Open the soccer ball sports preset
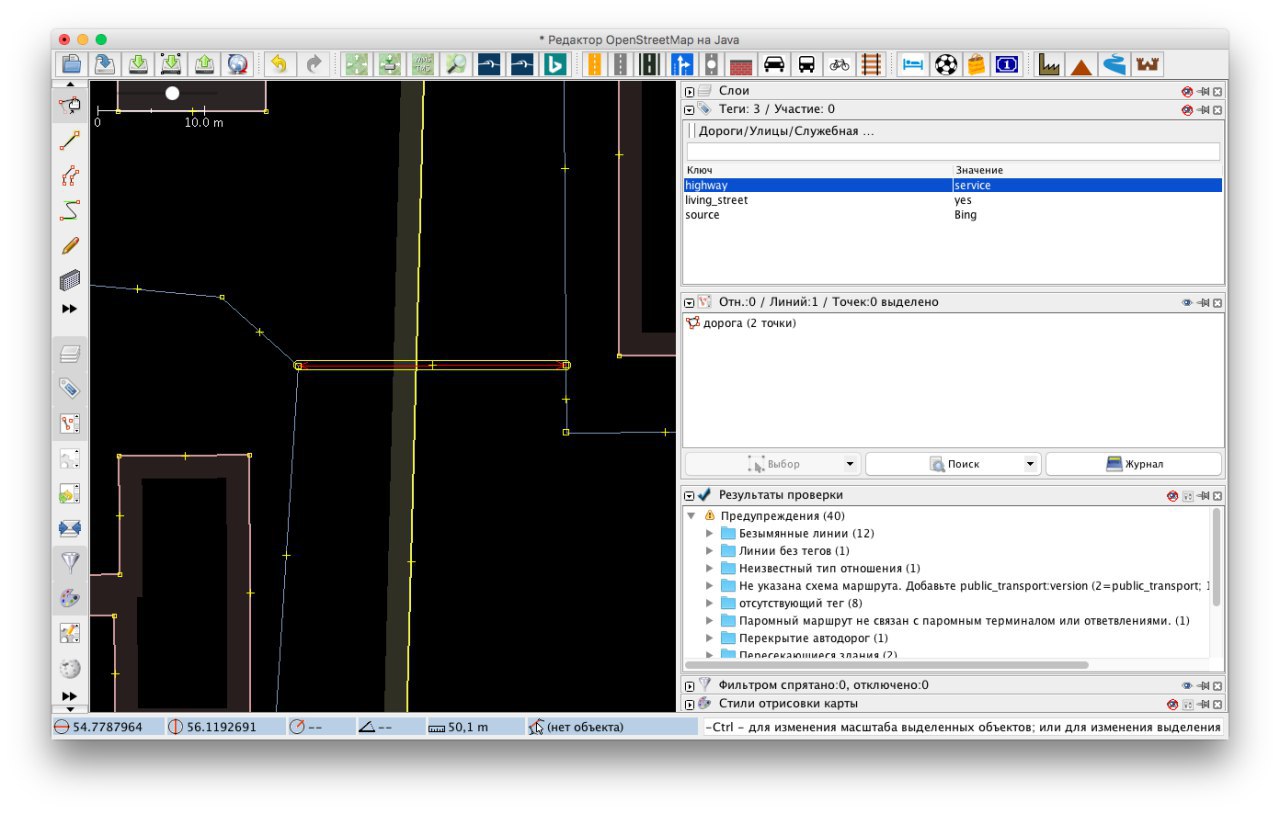 945,64
